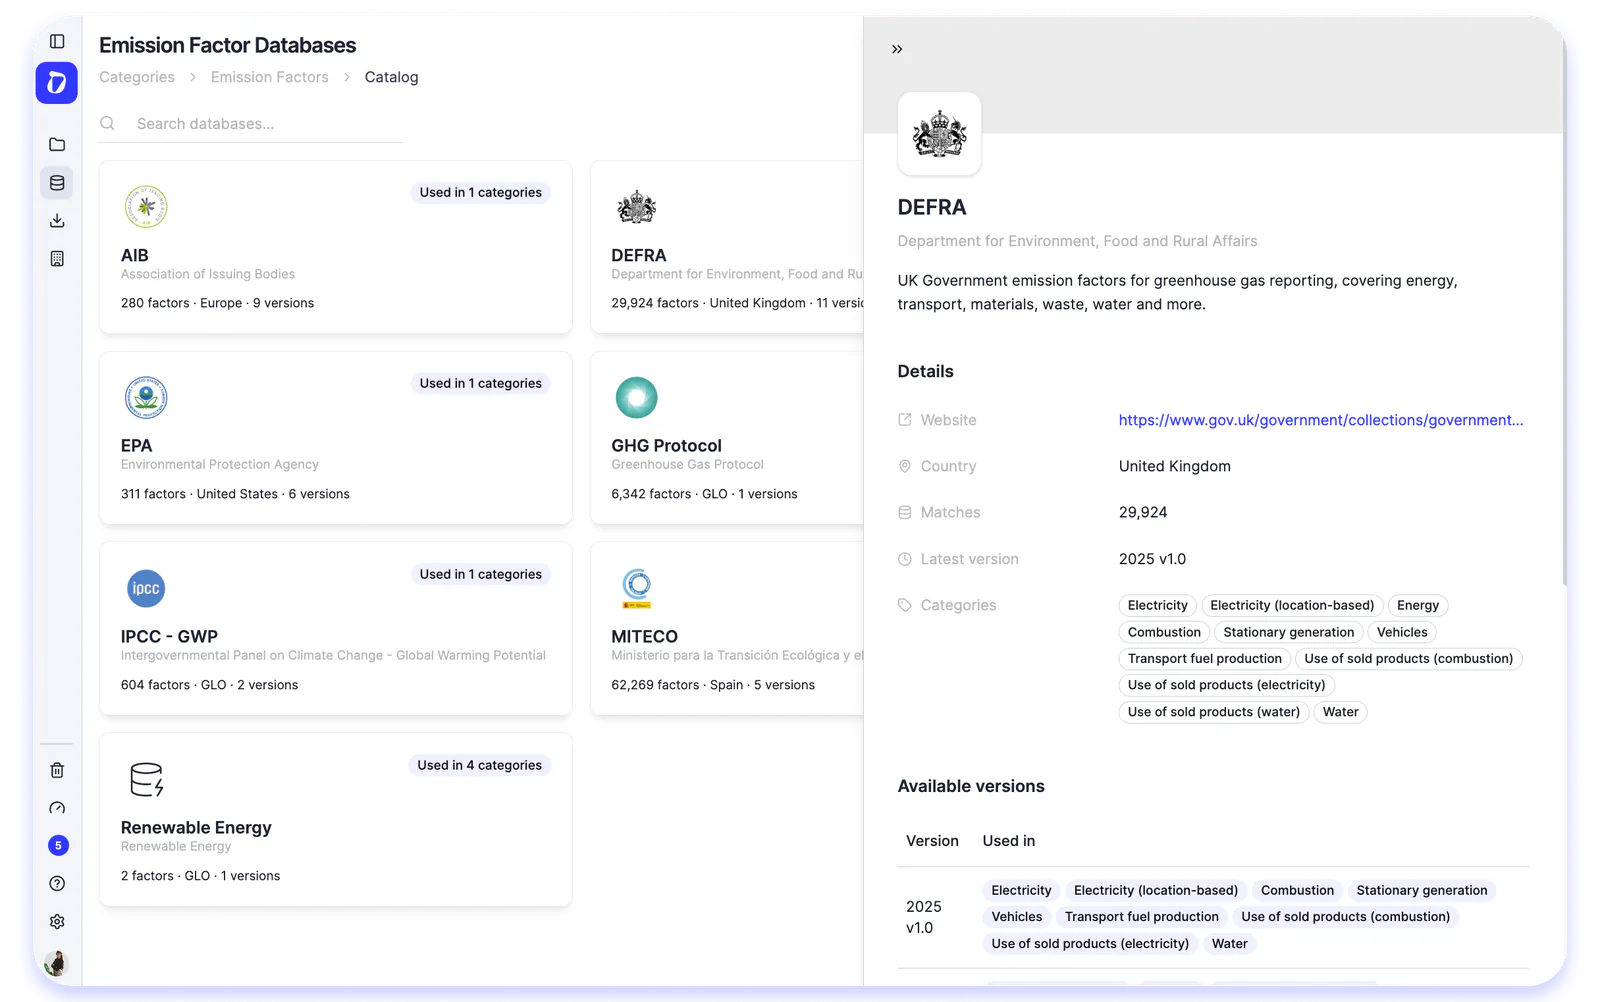Open the GHG Protocol database card
Screen dimensions: 1600x1002
coord(727,438)
